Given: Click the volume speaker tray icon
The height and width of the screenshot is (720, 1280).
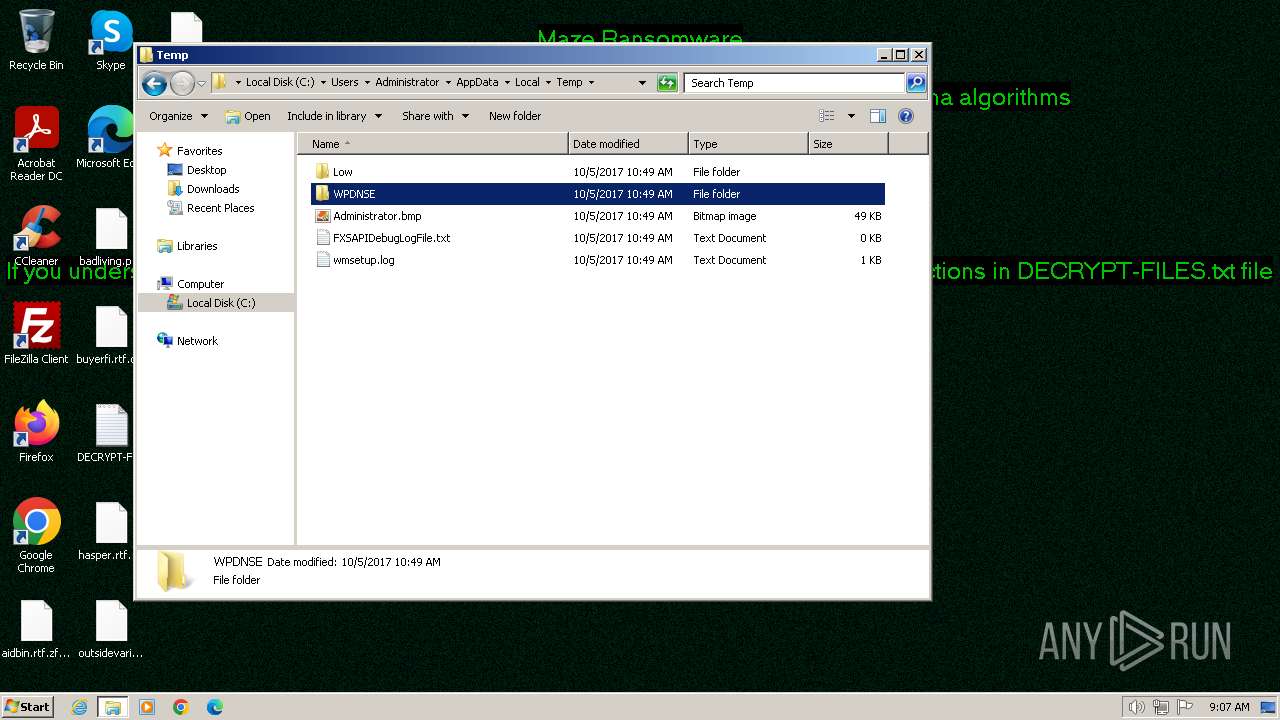Looking at the screenshot, I should pyautogui.click(x=1137, y=707).
